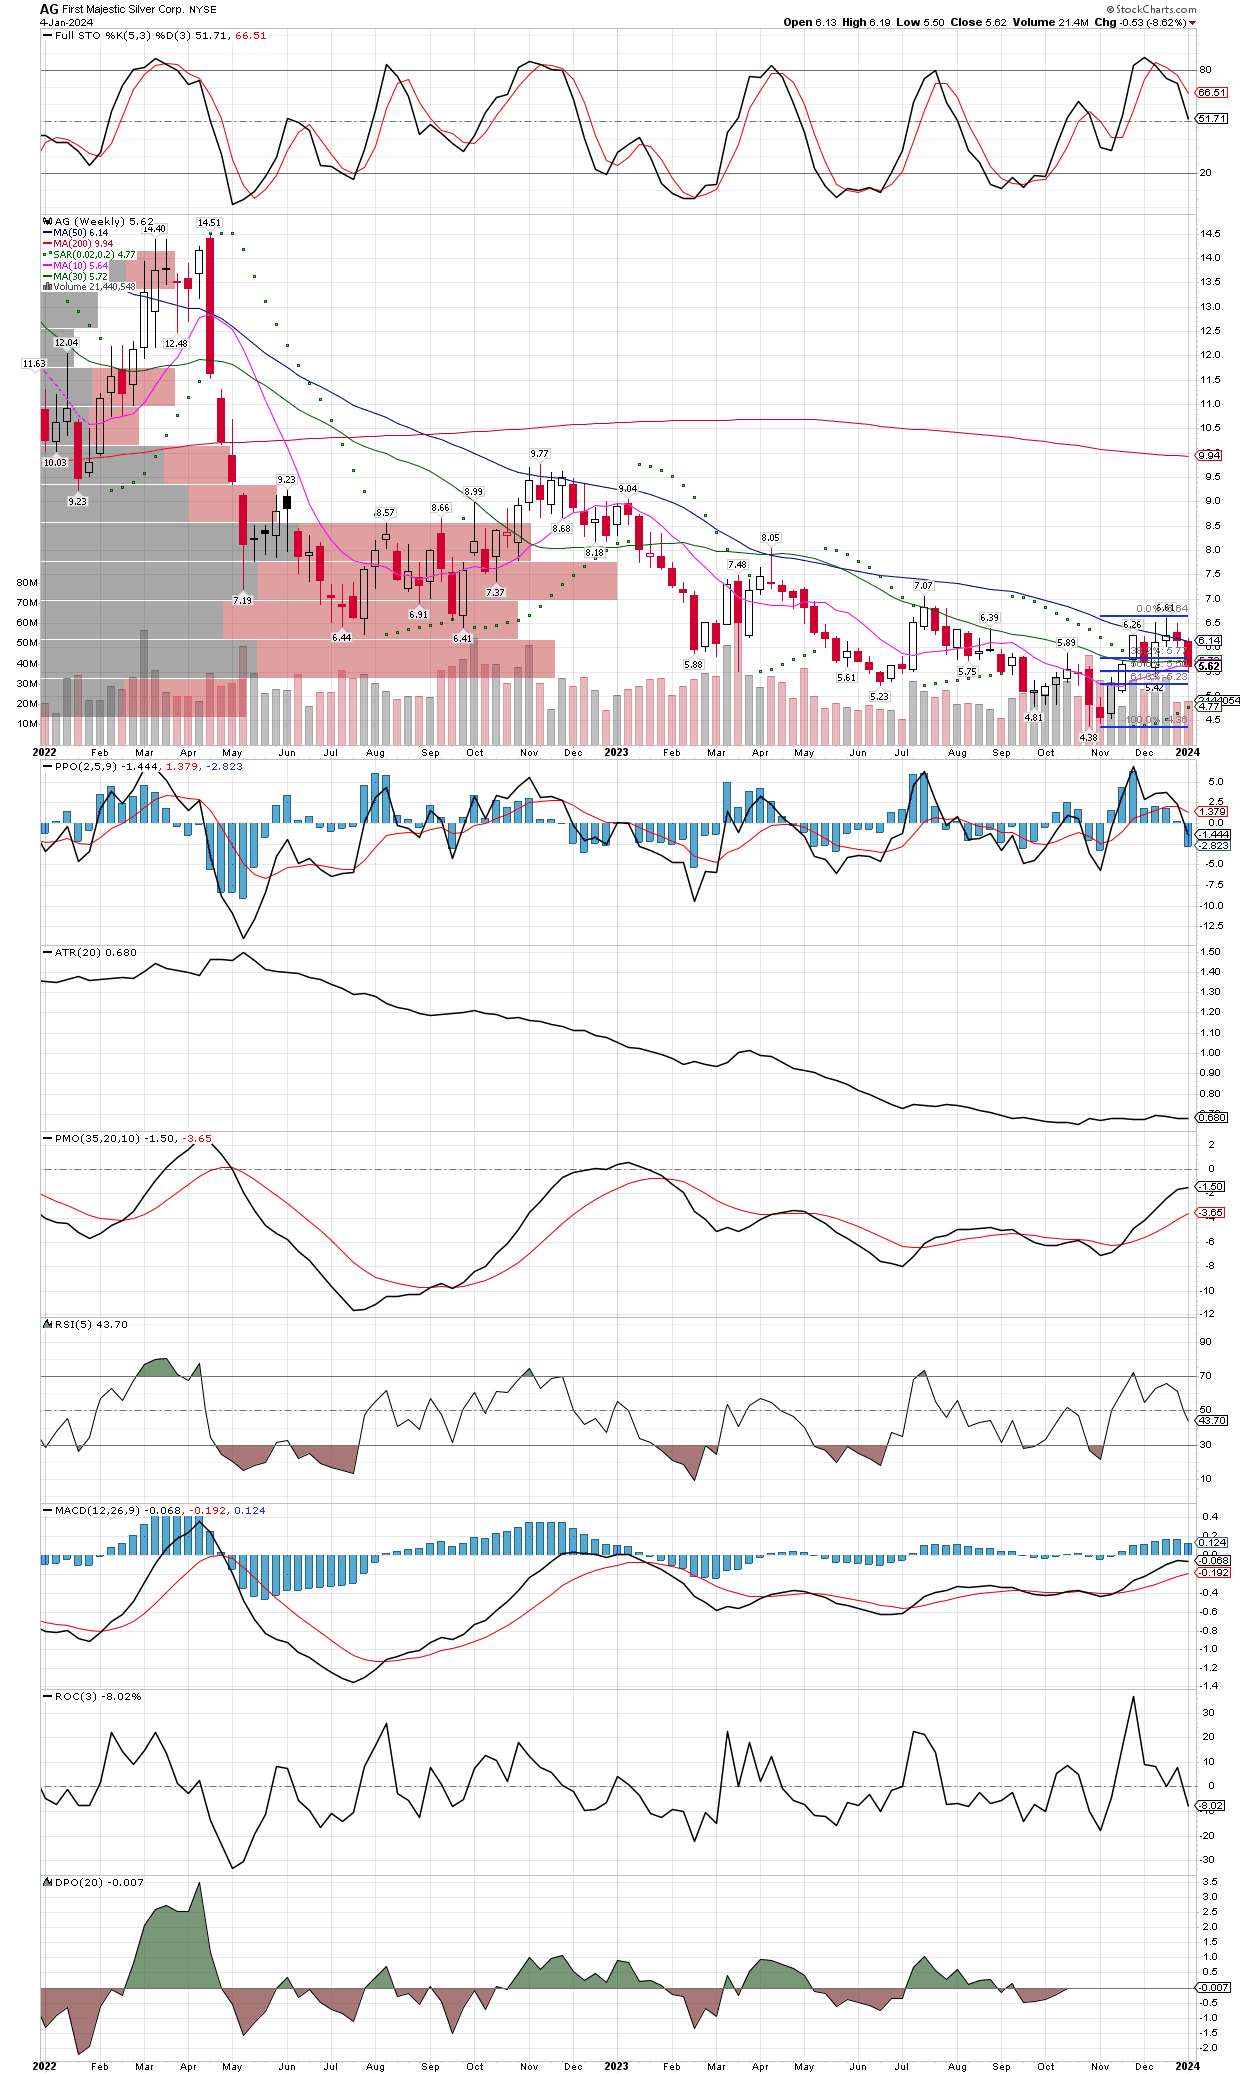Click the High 6.19 value
Image resolution: width=1240 pixels, height=2074 pixels.
pyautogui.click(x=865, y=22)
